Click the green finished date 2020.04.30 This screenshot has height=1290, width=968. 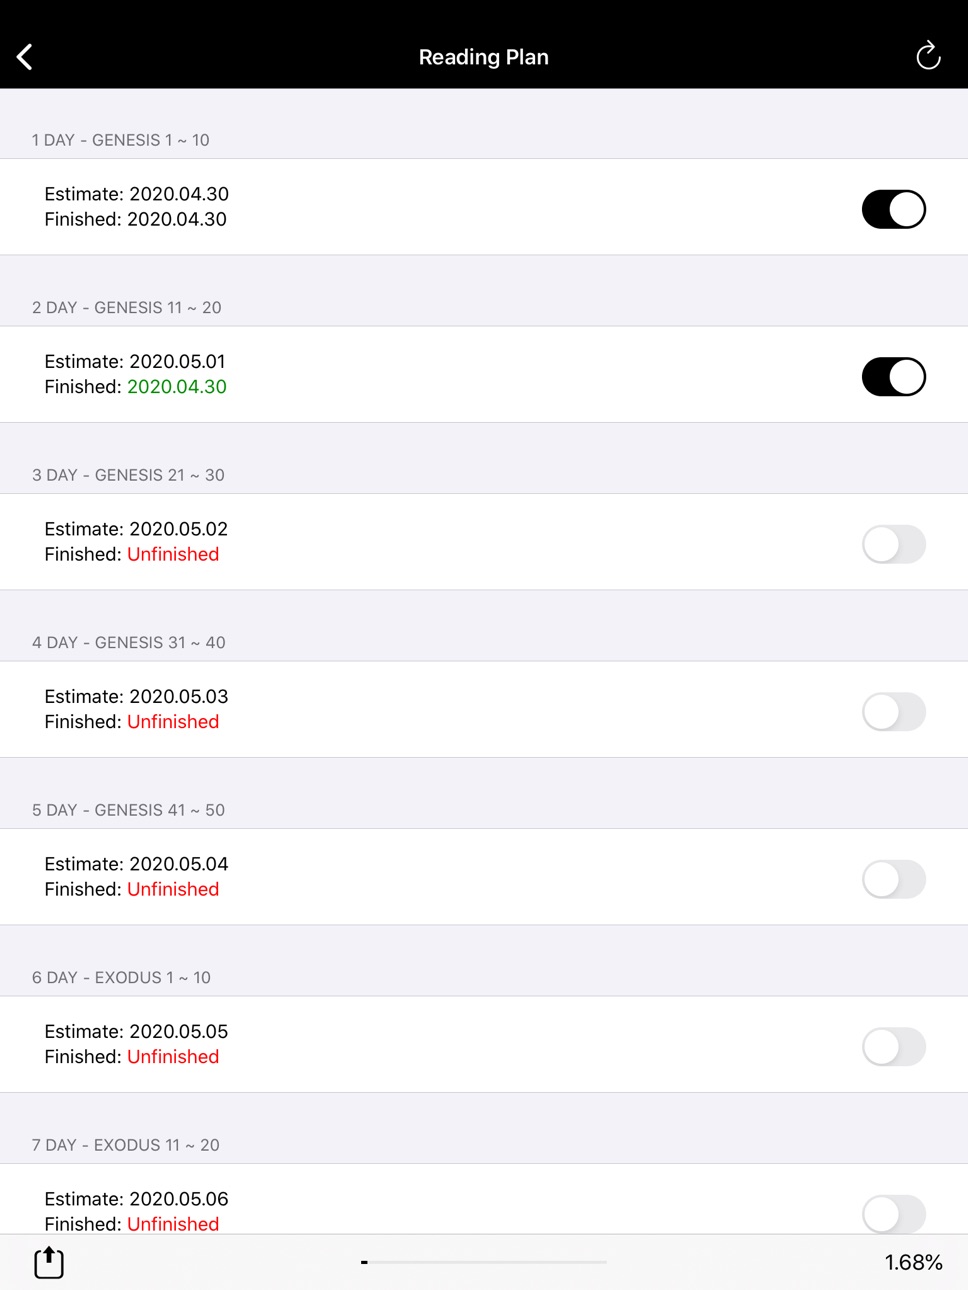tap(177, 387)
